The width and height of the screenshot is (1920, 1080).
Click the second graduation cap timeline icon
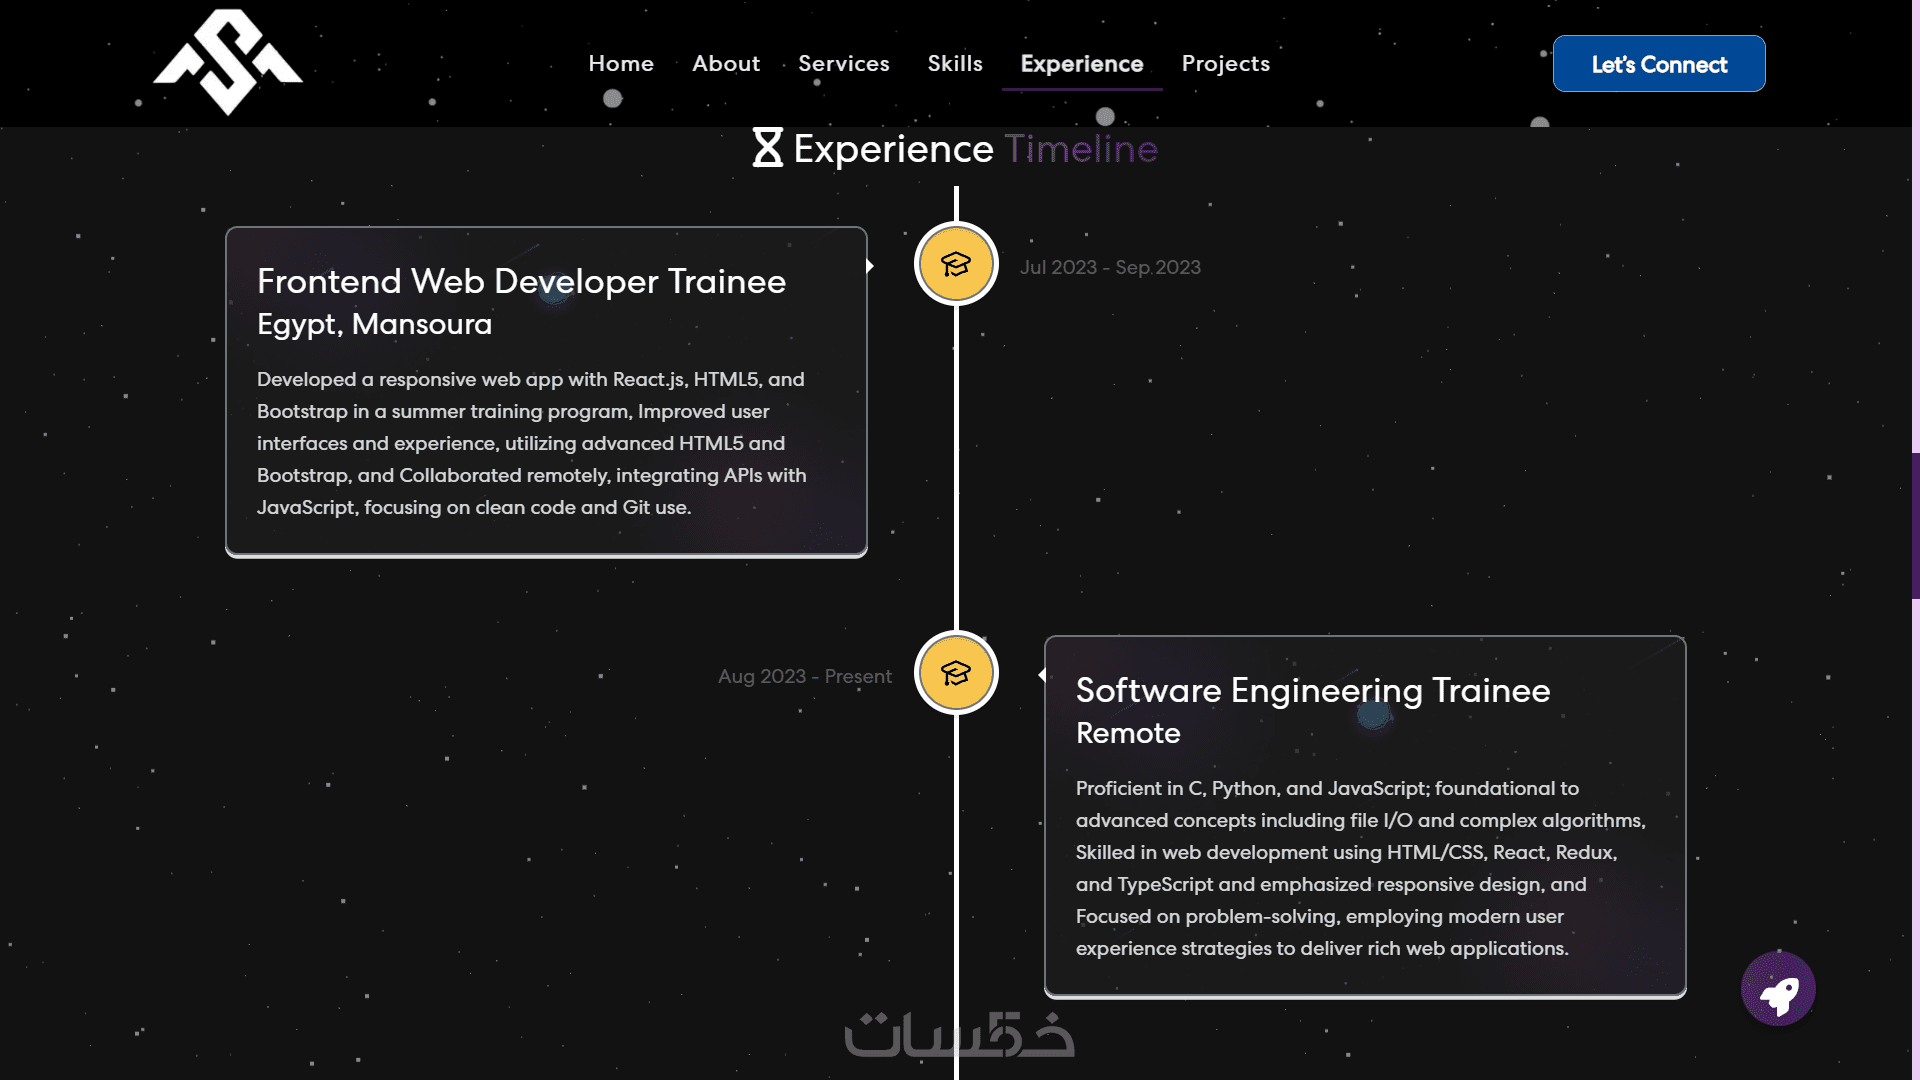[956, 673]
